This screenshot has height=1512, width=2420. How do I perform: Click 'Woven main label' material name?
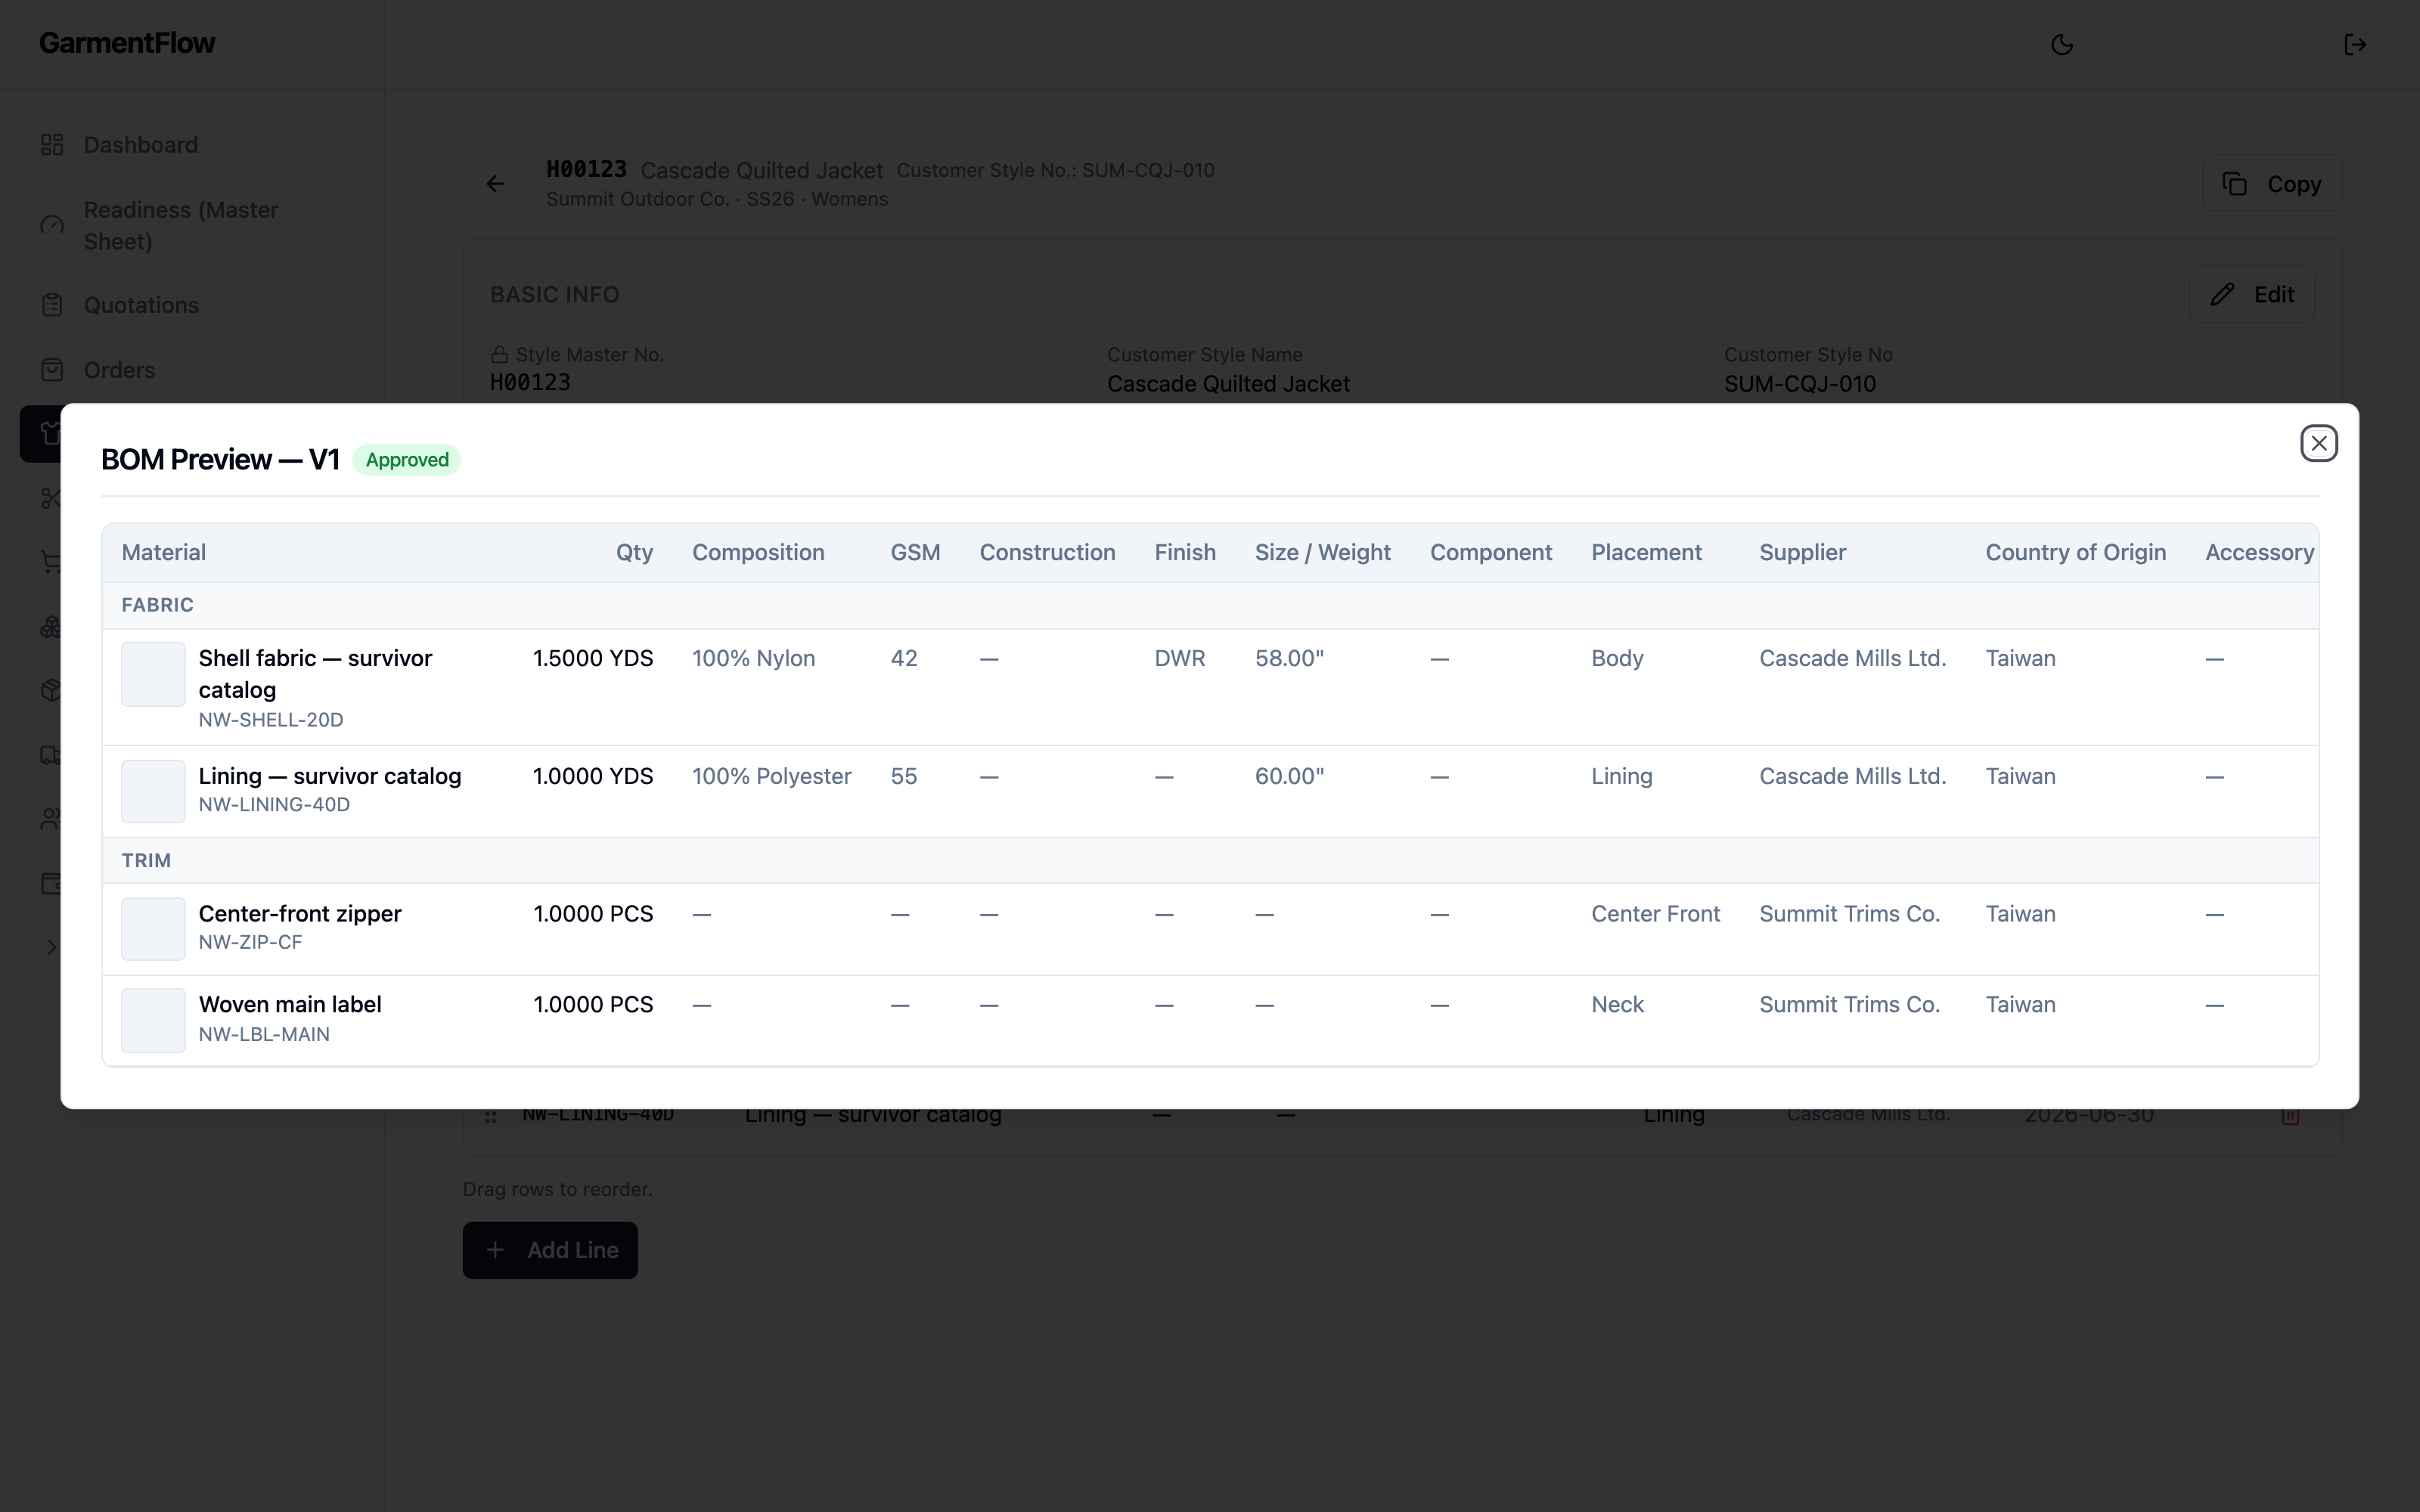pos(290,1005)
